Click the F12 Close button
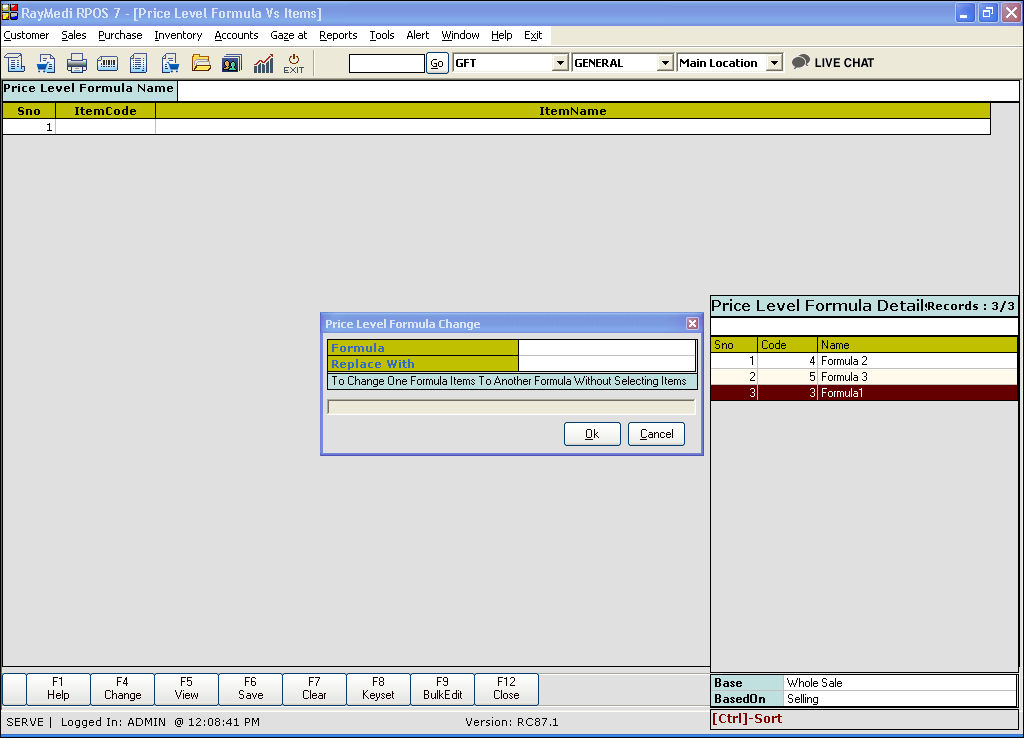The image size is (1024, 738). pos(506,689)
